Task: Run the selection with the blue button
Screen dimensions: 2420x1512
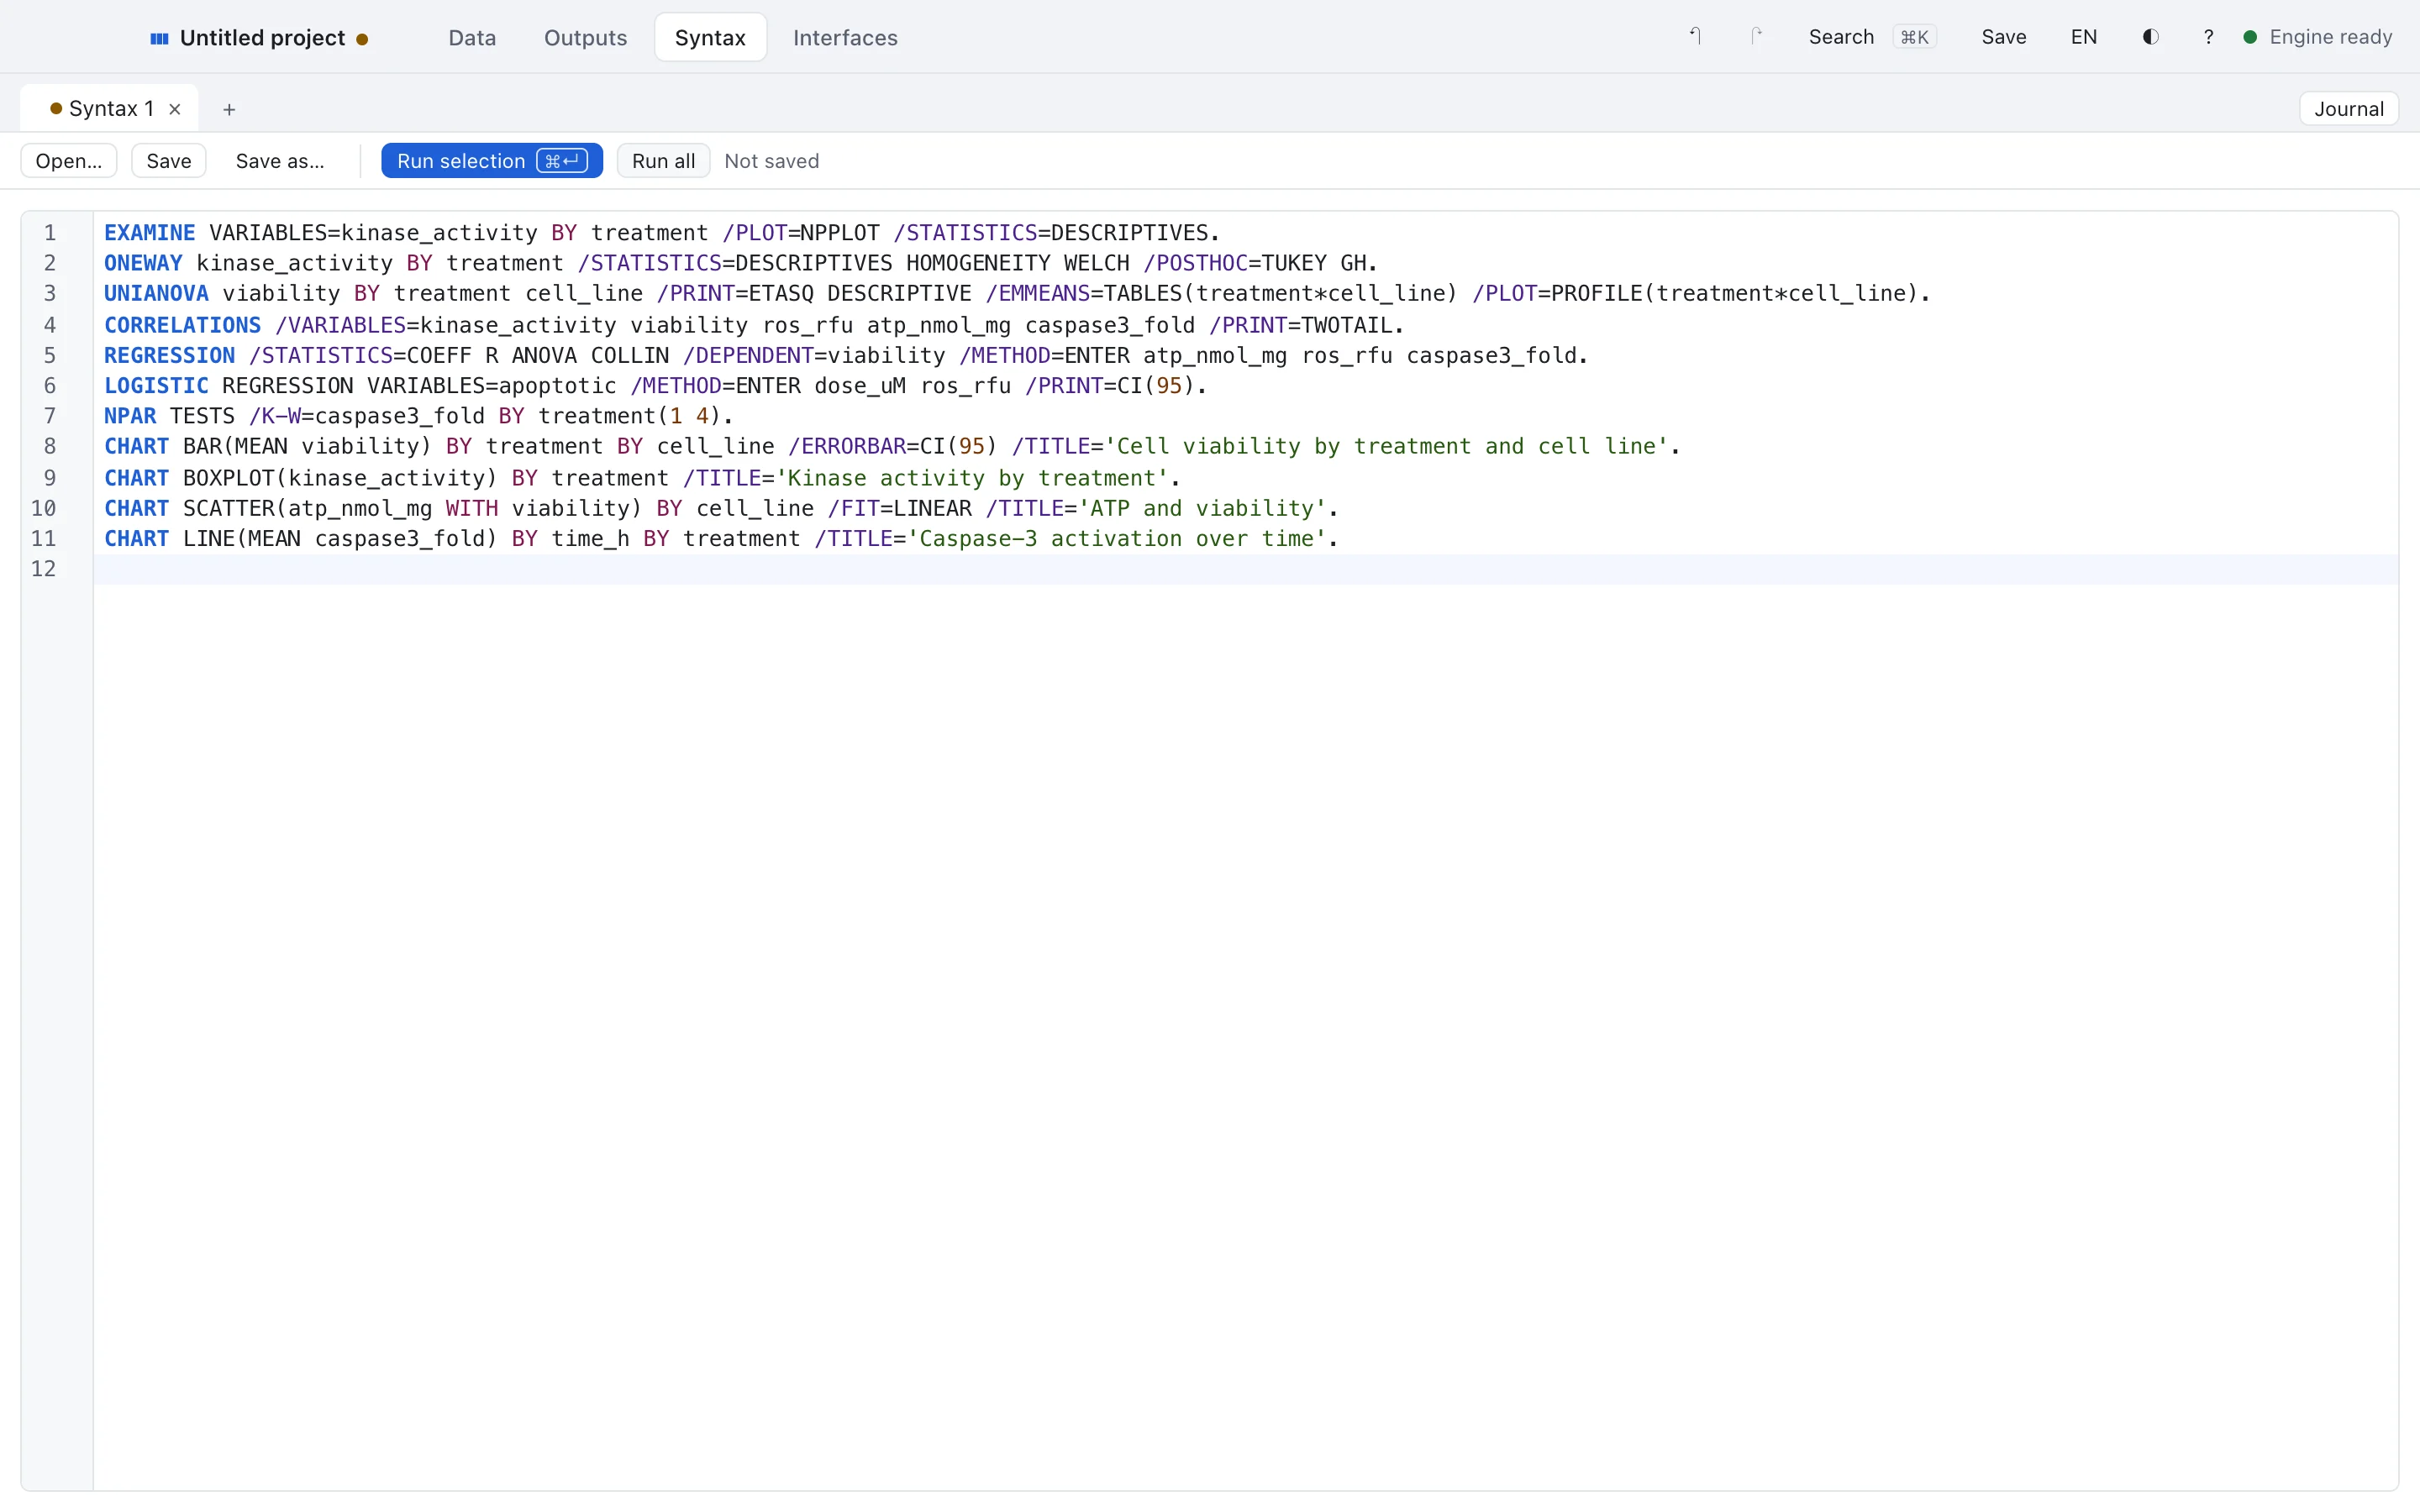Action: [492, 161]
